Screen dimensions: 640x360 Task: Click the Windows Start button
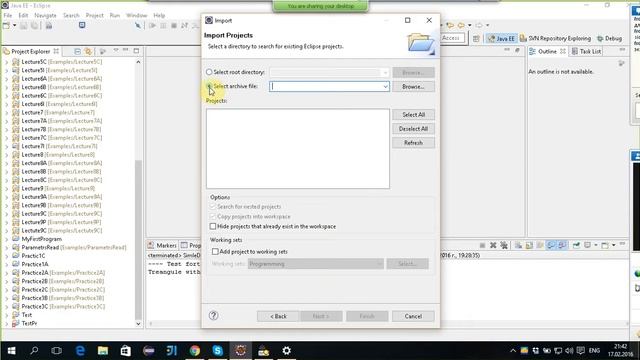11,351
